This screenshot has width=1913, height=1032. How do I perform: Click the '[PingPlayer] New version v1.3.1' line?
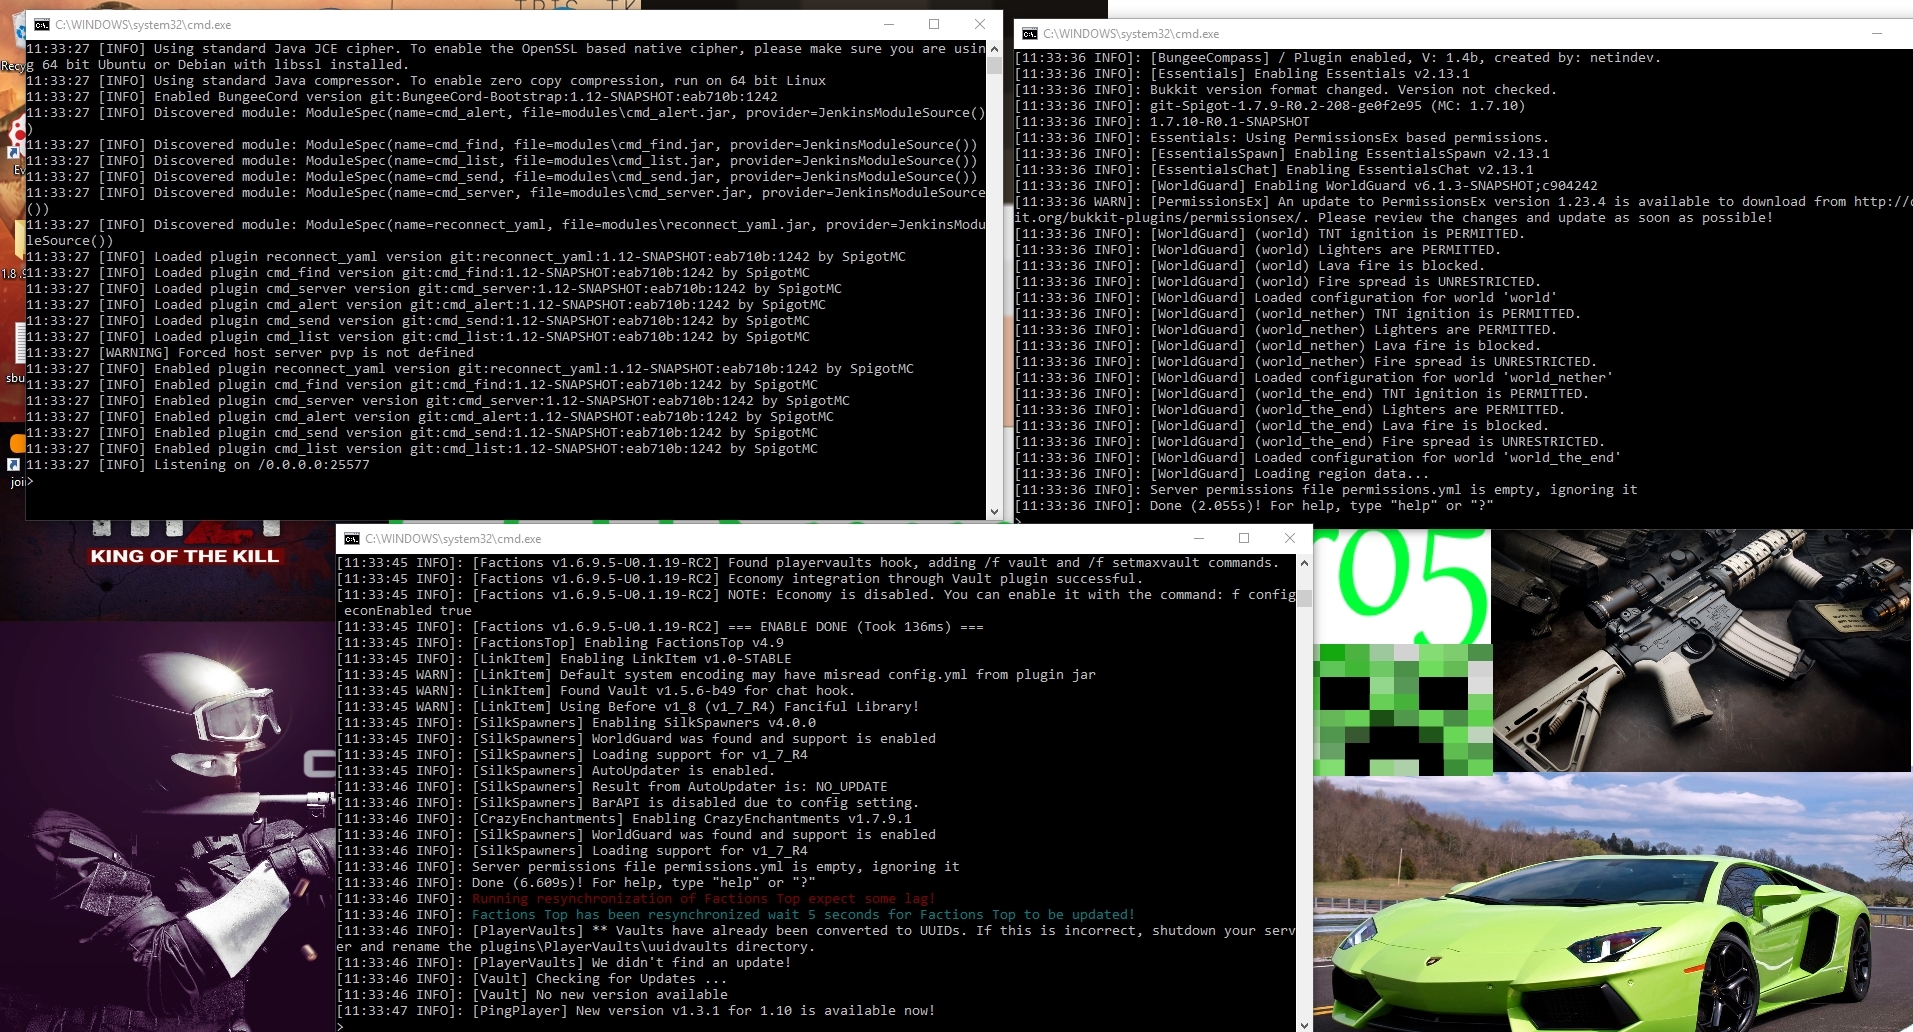click(x=636, y=1011)
